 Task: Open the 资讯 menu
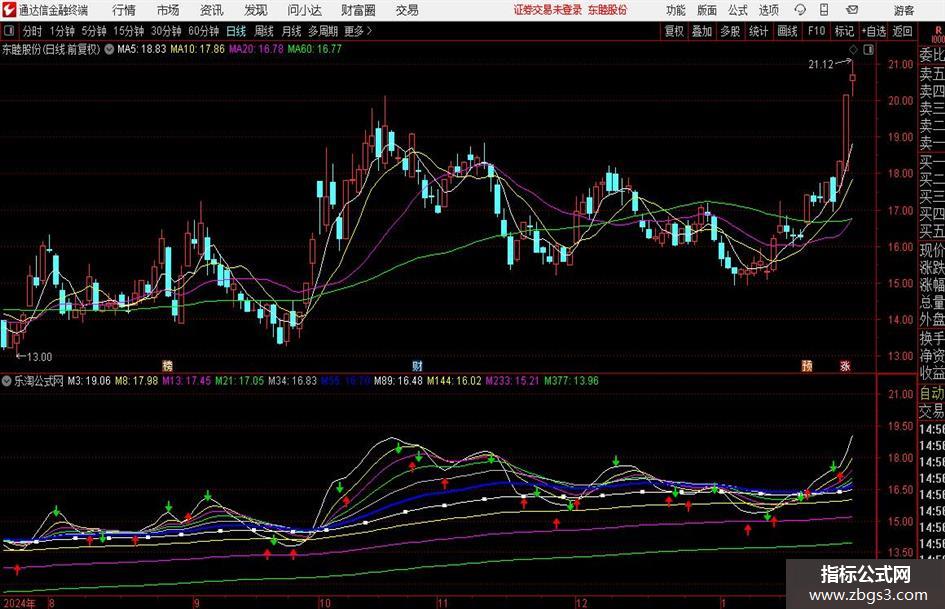(212, 10)
